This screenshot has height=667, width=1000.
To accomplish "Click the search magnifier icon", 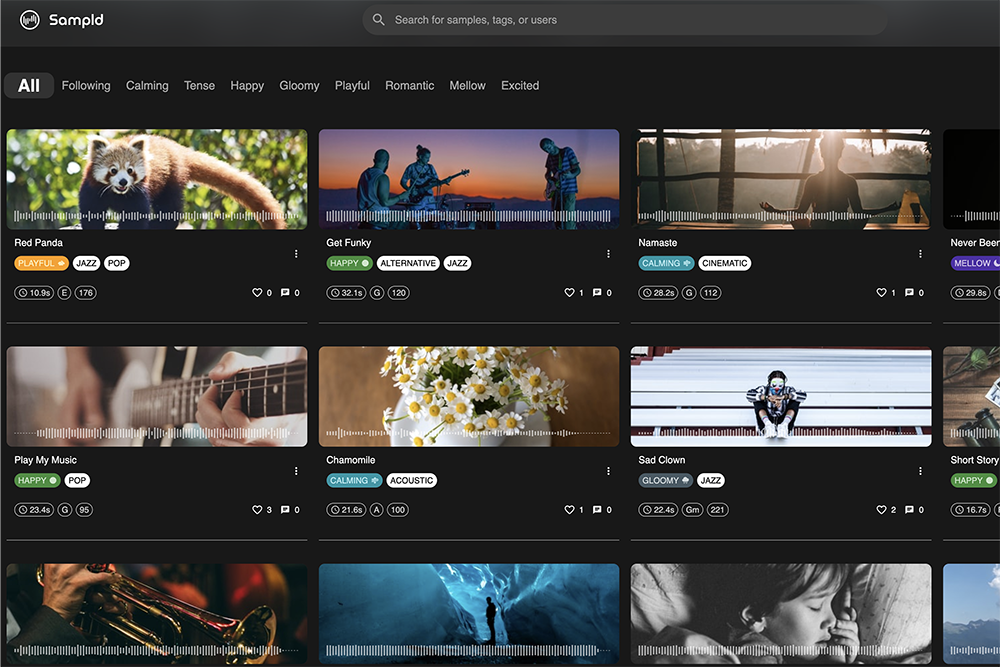I will [378, 20].
